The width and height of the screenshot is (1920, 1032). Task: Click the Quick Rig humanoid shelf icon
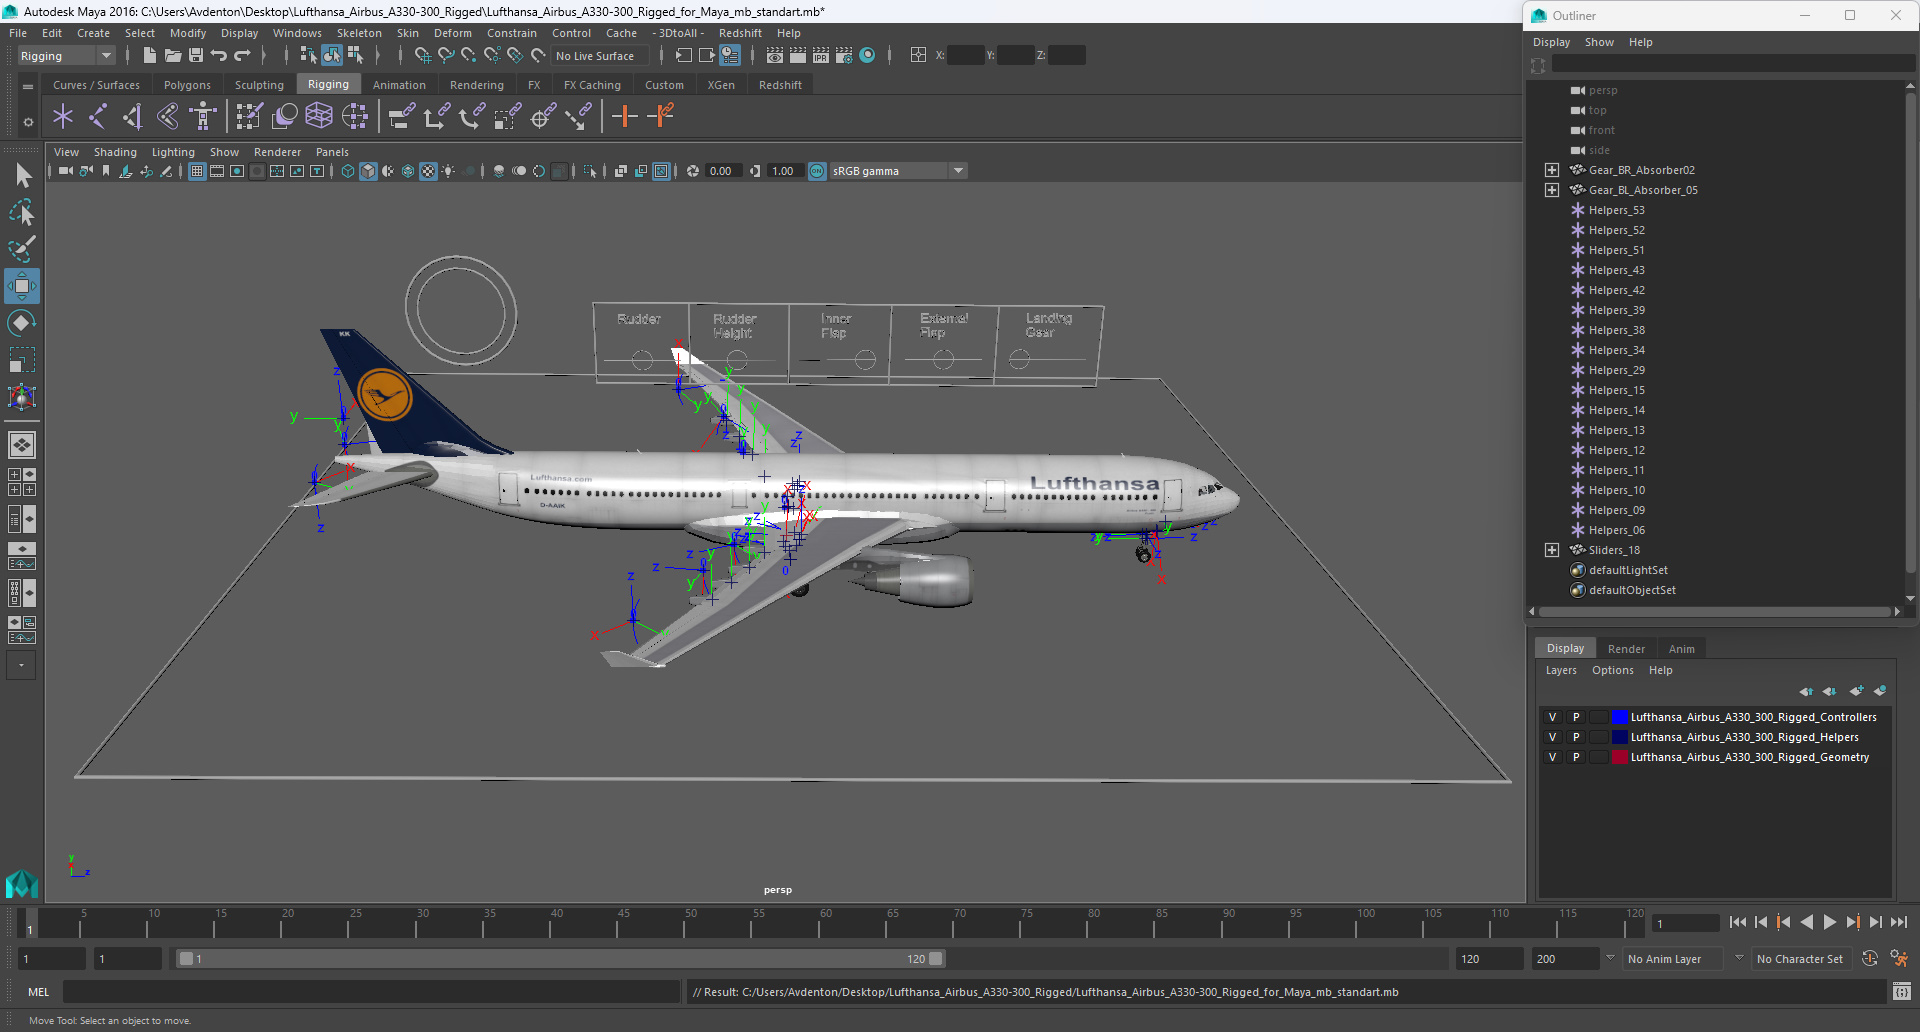(x=203, y=117)
